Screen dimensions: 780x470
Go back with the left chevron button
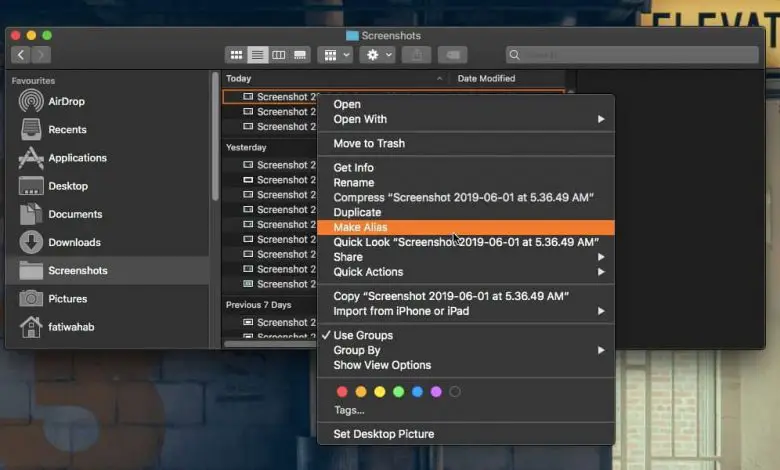pyautogui.click(x=21, y=55)
